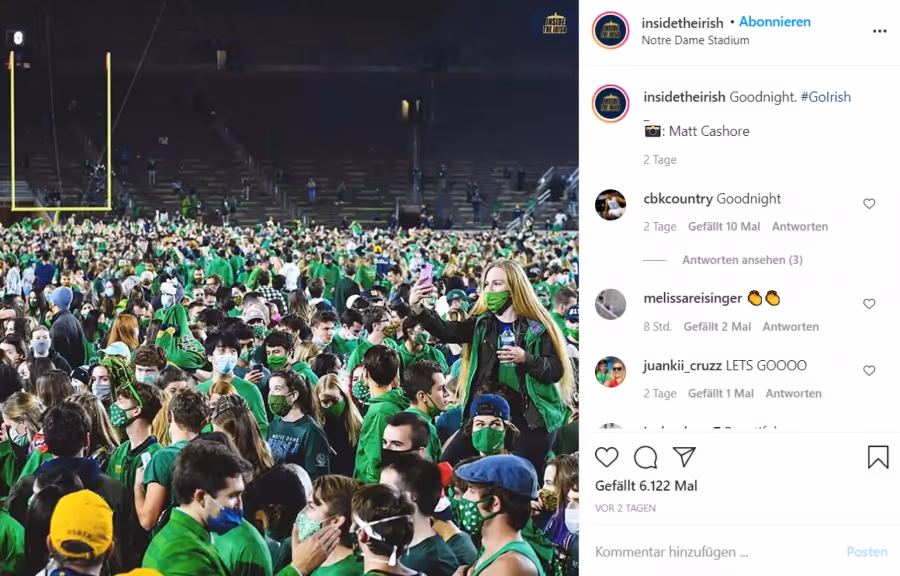Open Notre Dame Stadium location link

[695, 40]
